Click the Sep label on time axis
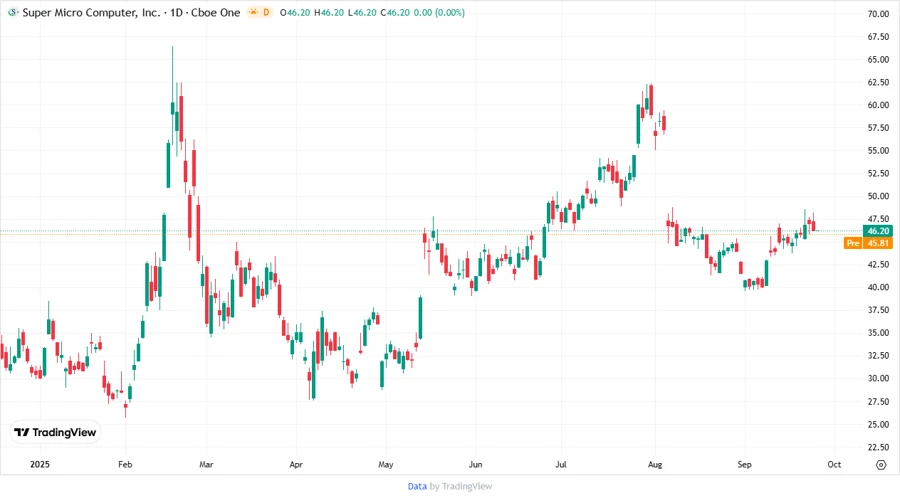 [744, 465]
